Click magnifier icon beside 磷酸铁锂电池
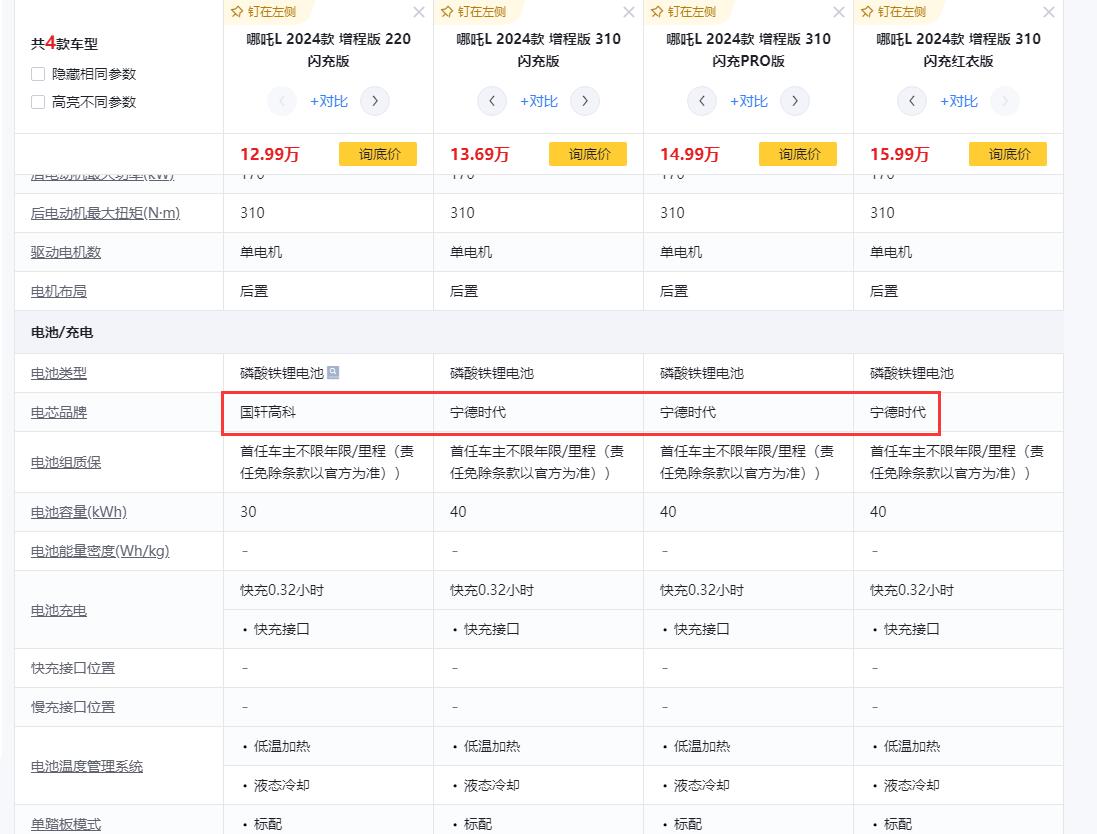Image resolution: width=1097 pixels, height=834 pixels. point(333,372)
